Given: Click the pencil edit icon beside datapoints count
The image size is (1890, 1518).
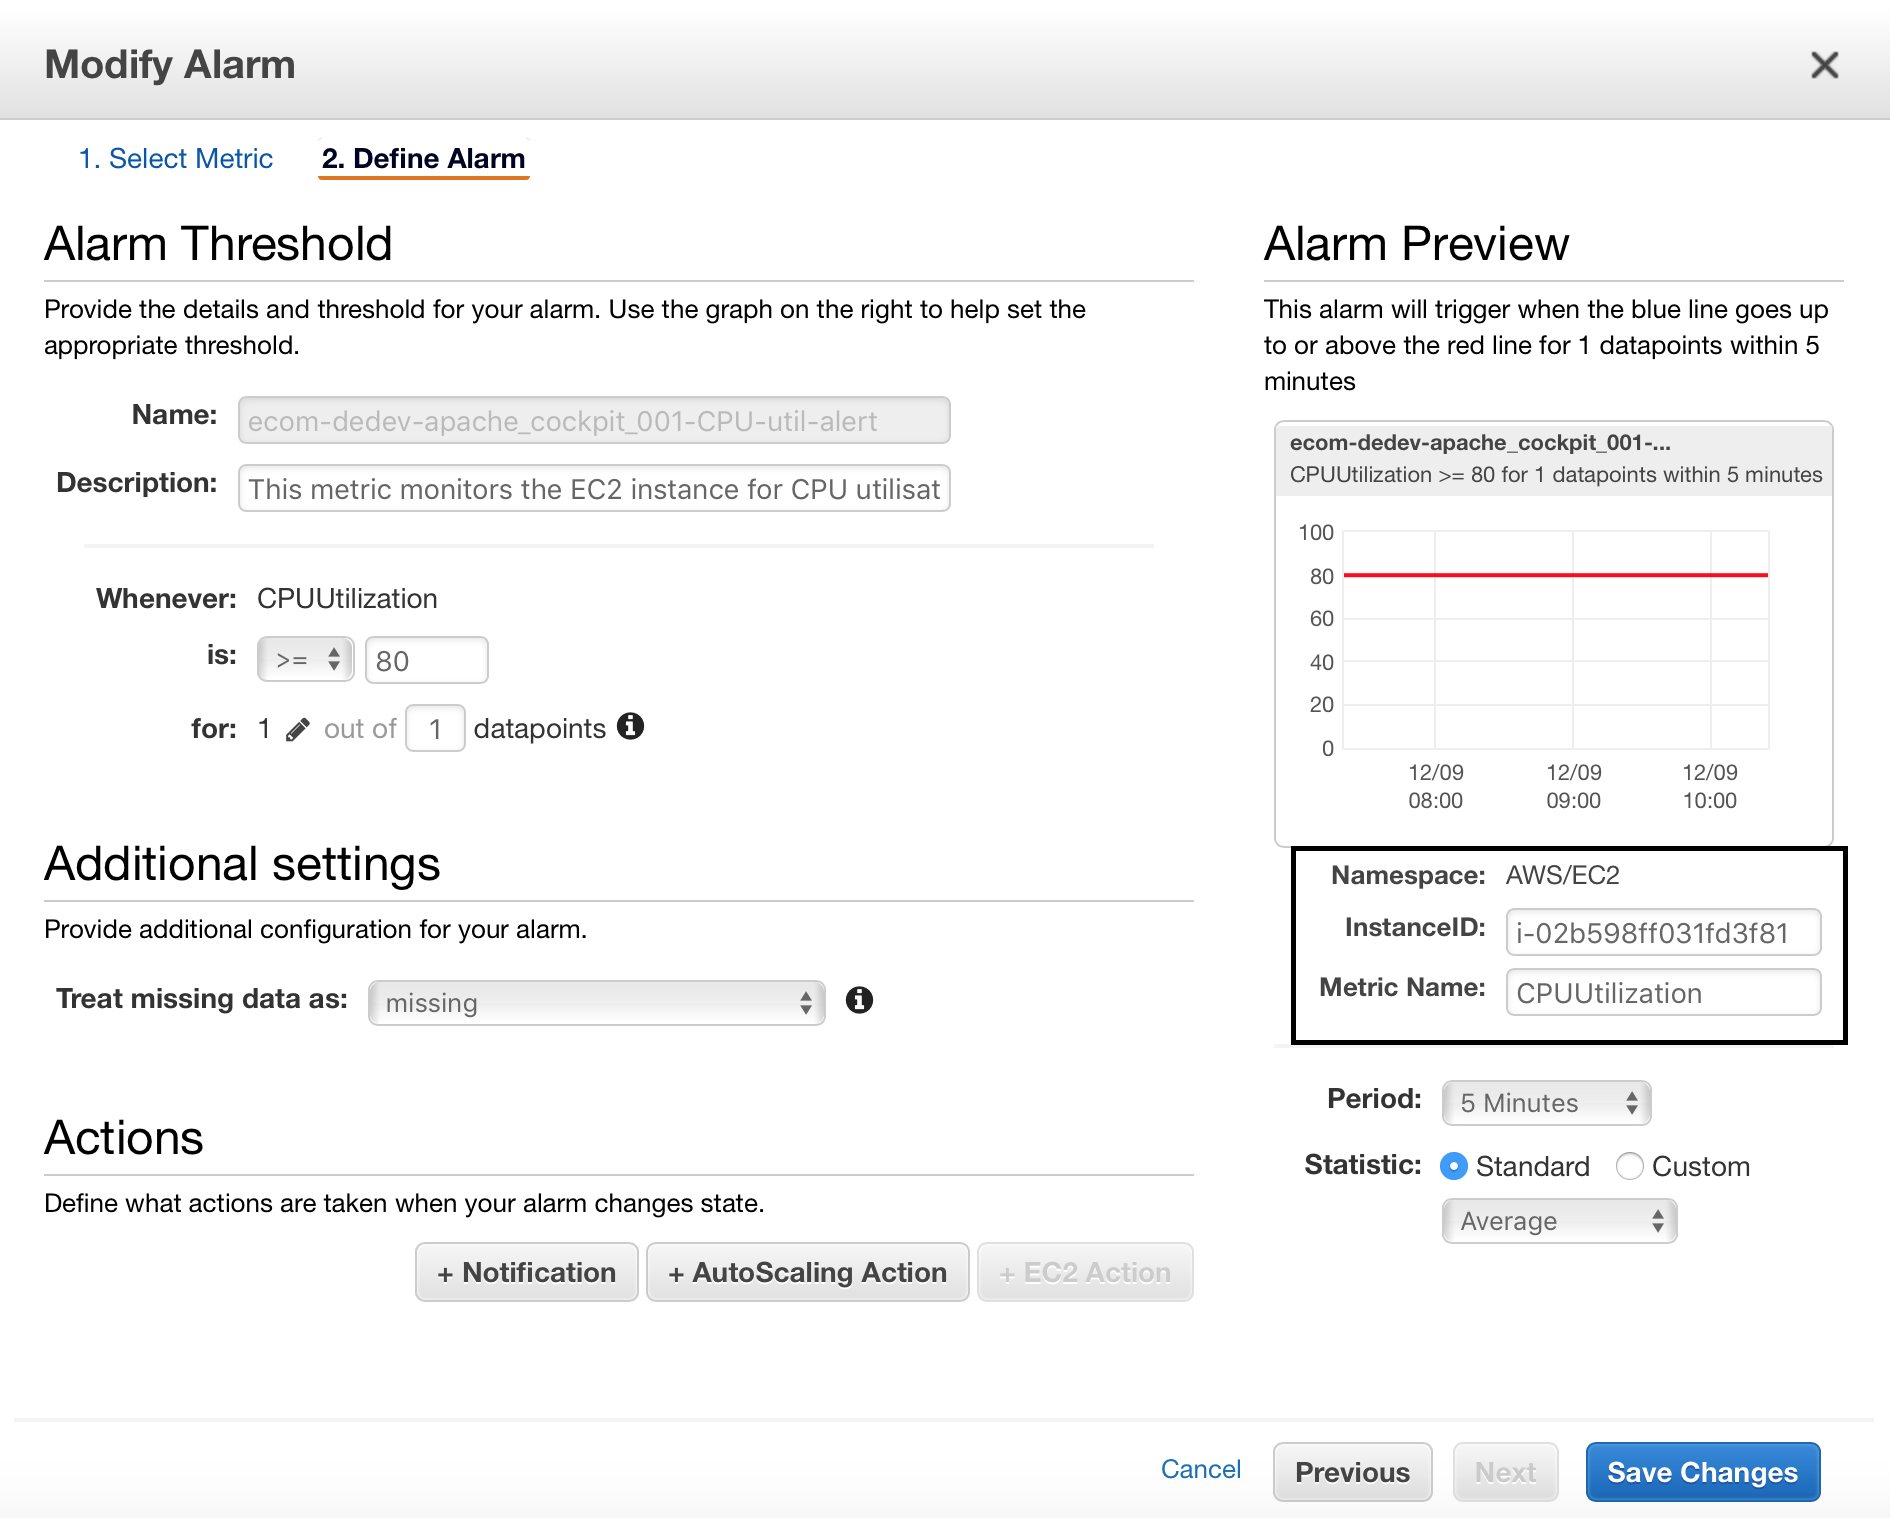Looking at the screenshot, I should tap(297, 730).
